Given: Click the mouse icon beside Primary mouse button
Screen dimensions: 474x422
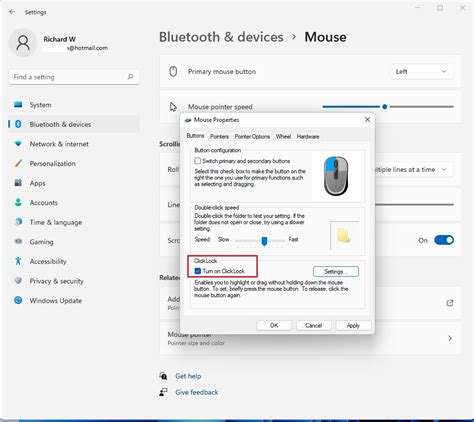Looking at the screenshot, I should 173,71.
